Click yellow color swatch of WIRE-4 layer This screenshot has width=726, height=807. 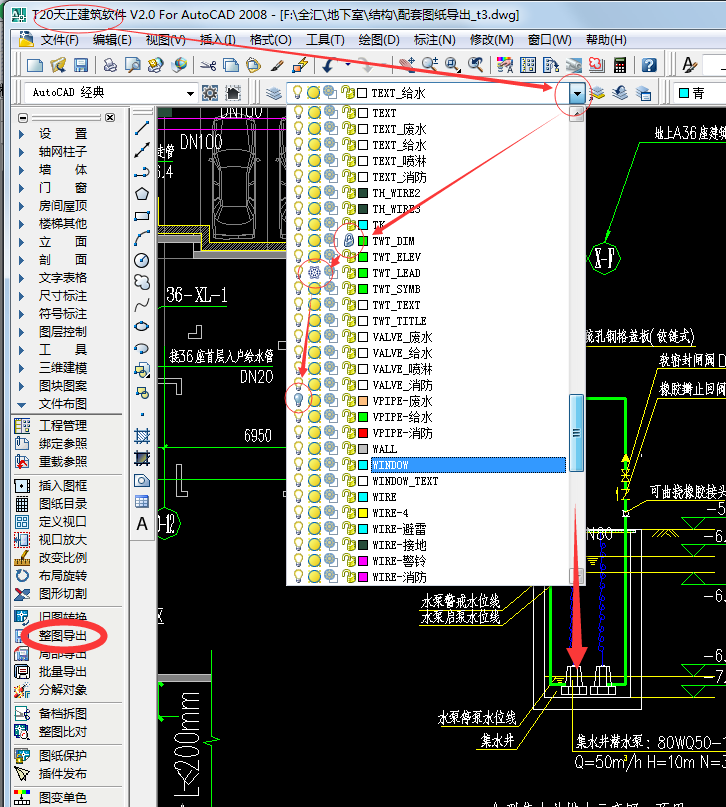point(363,513)
